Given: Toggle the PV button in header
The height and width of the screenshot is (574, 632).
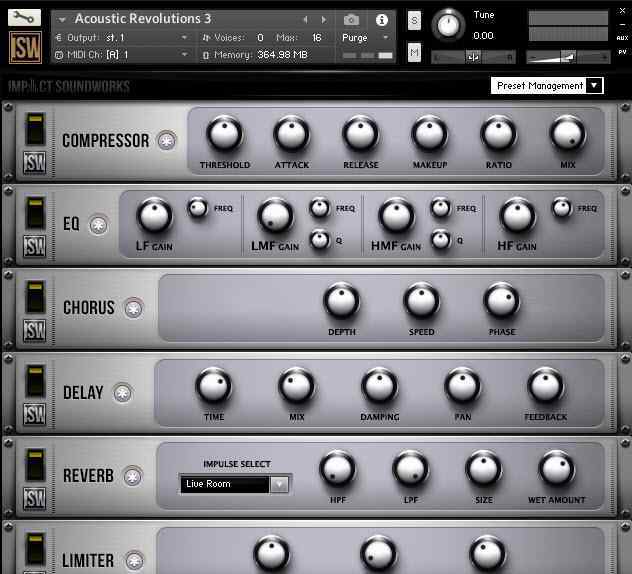Looking at the screenshot, I should pyautogui.click(x=622, y=52).
